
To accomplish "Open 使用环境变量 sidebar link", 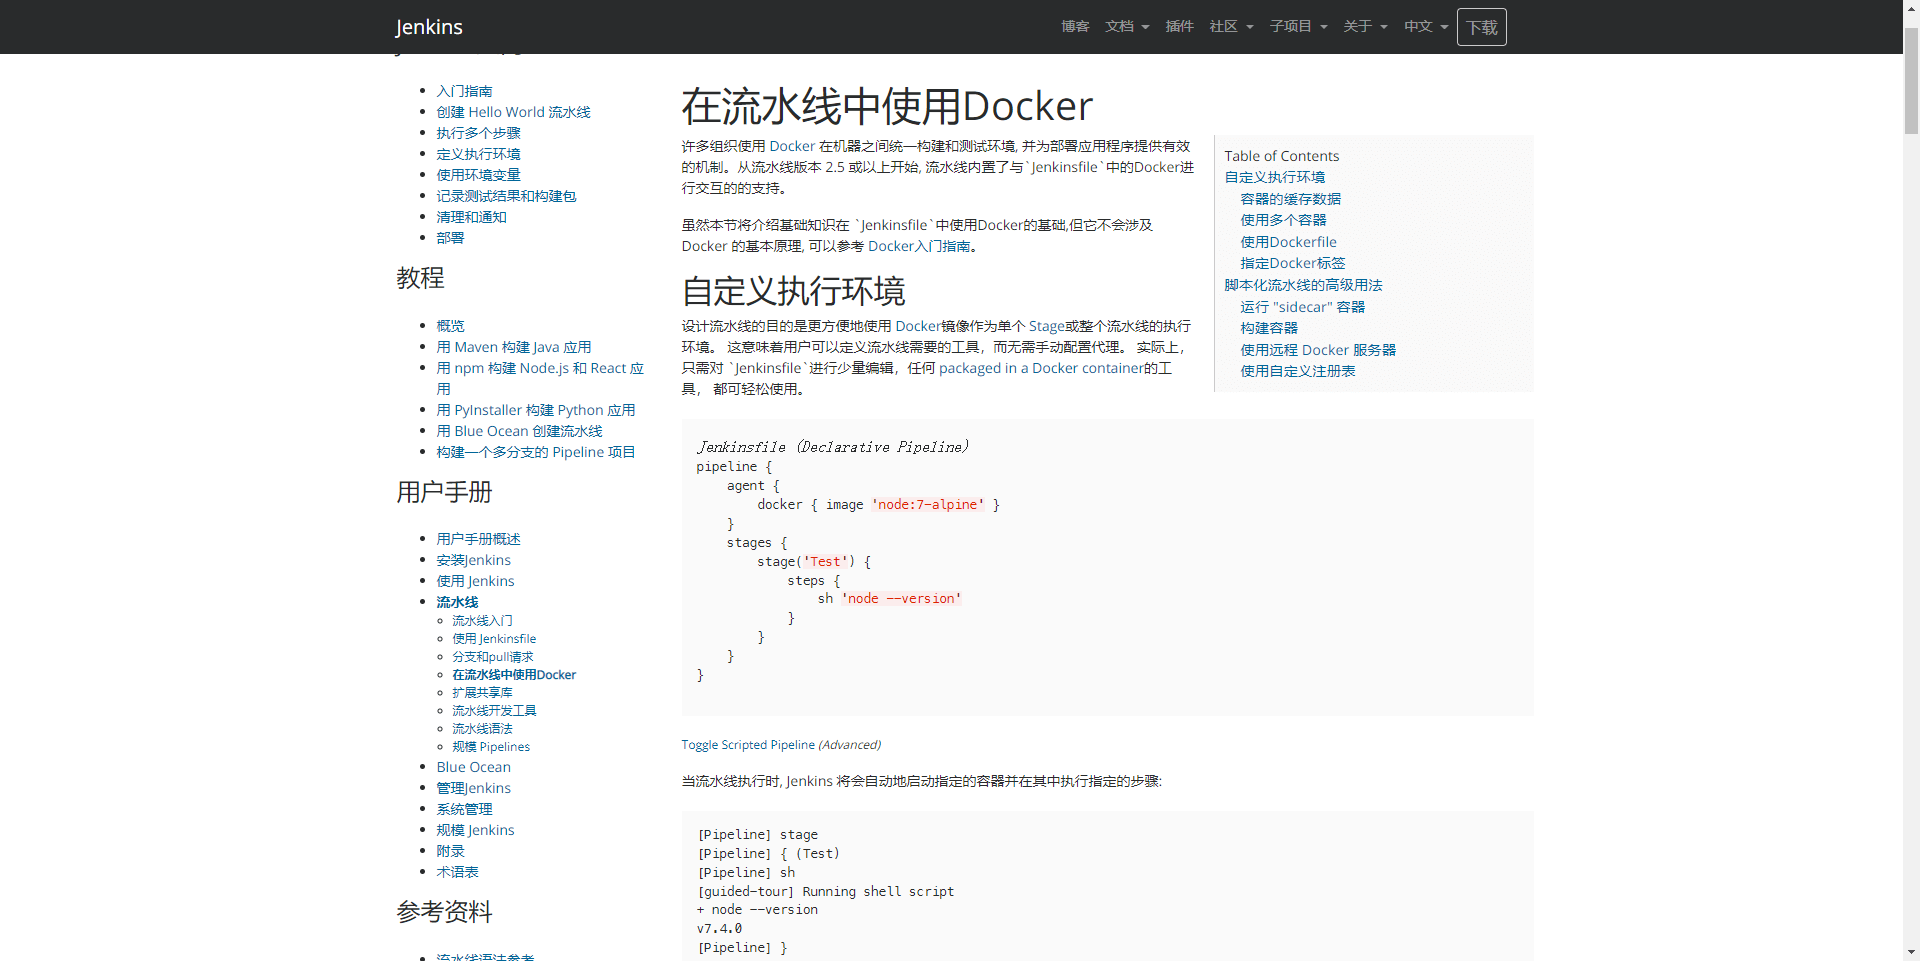I will pyautogui.click(x=478, y=175).
